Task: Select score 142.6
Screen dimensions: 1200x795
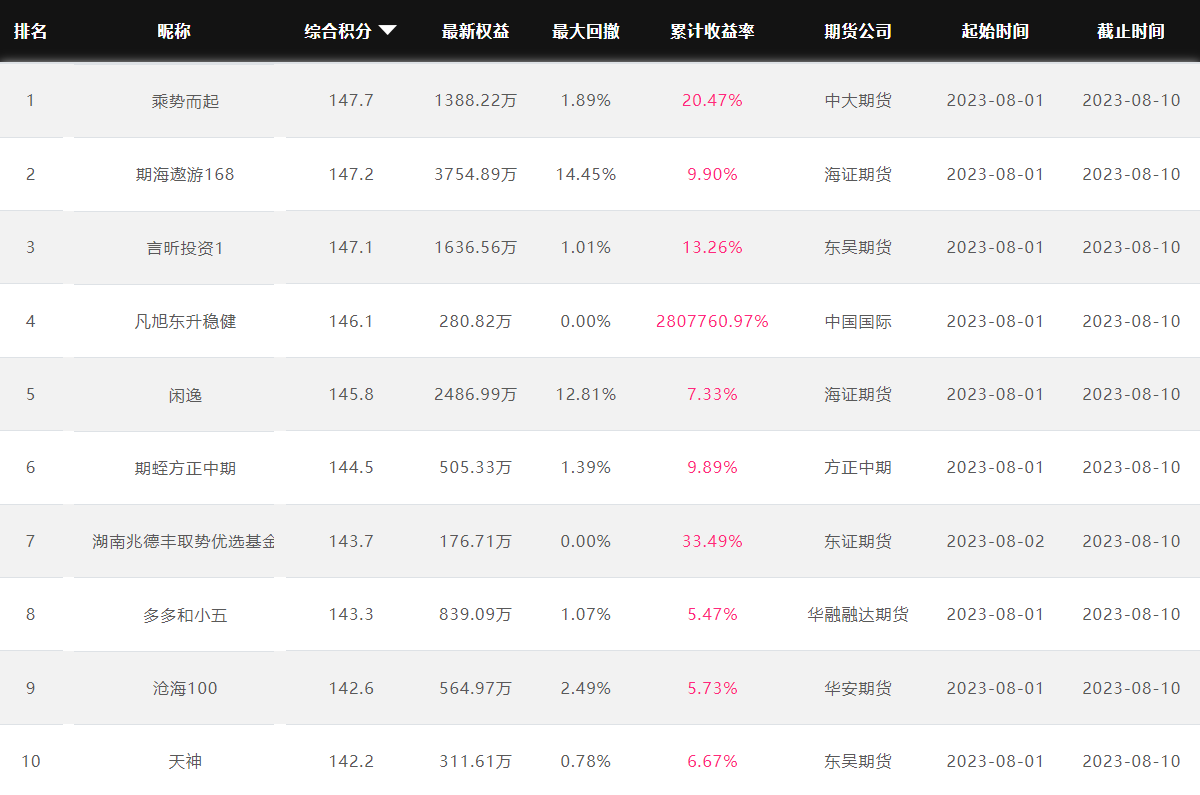Action: coord(351,688)
